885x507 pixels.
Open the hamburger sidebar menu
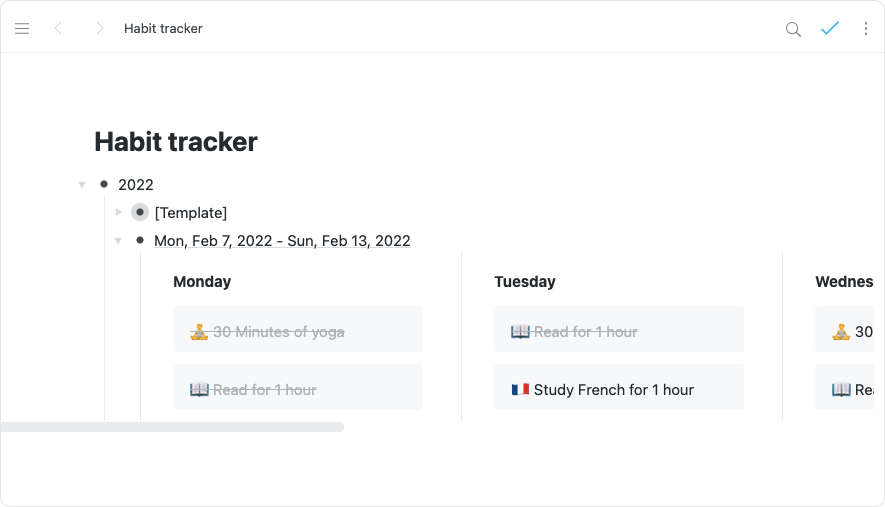pos(22,29)
